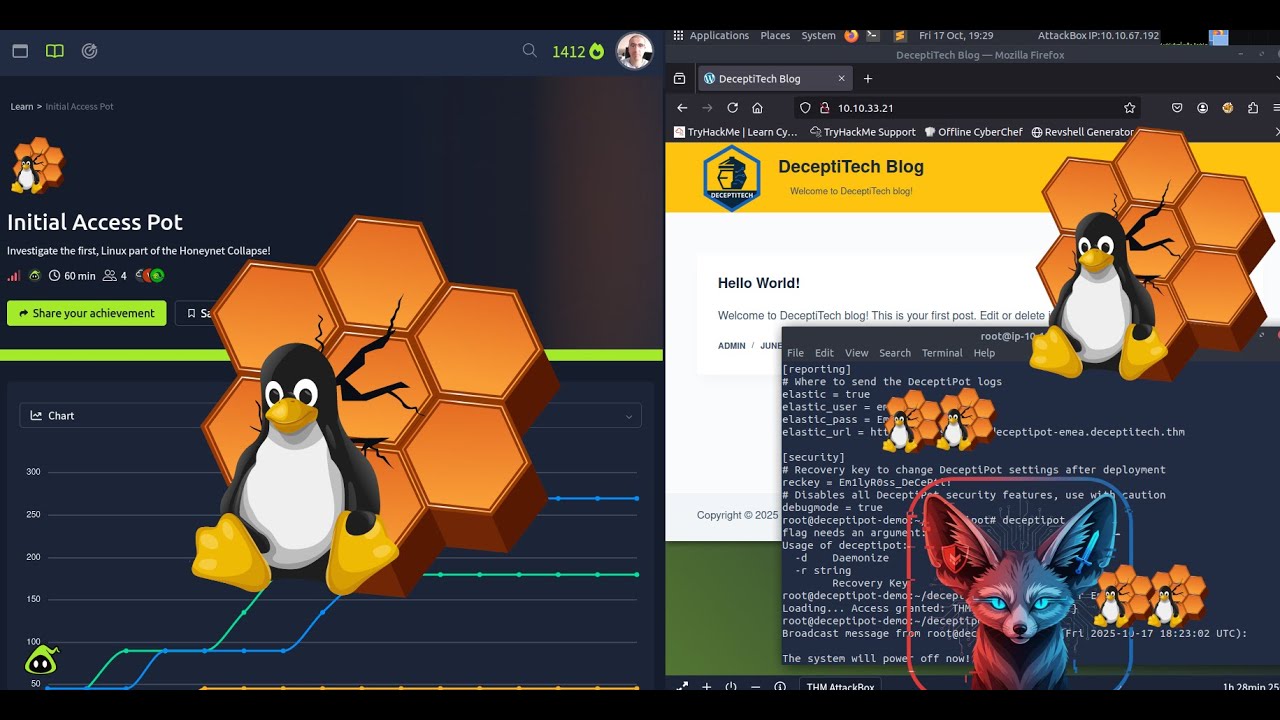Click the tracking protection shield icon
Viewport: 1280px width, 720px height.
[806, 108]
